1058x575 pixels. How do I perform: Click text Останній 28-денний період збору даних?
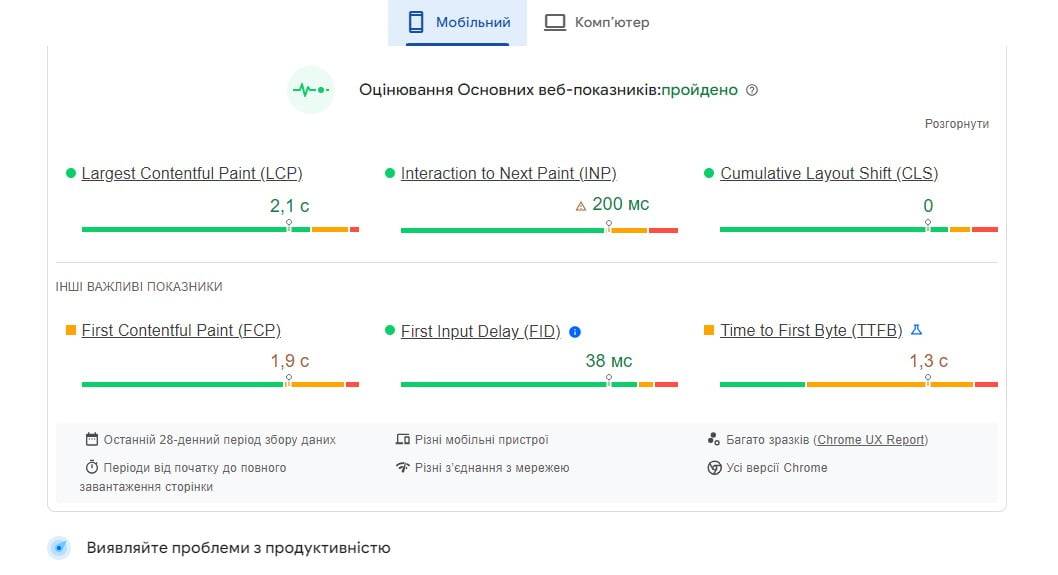click(x=219, y=439)
